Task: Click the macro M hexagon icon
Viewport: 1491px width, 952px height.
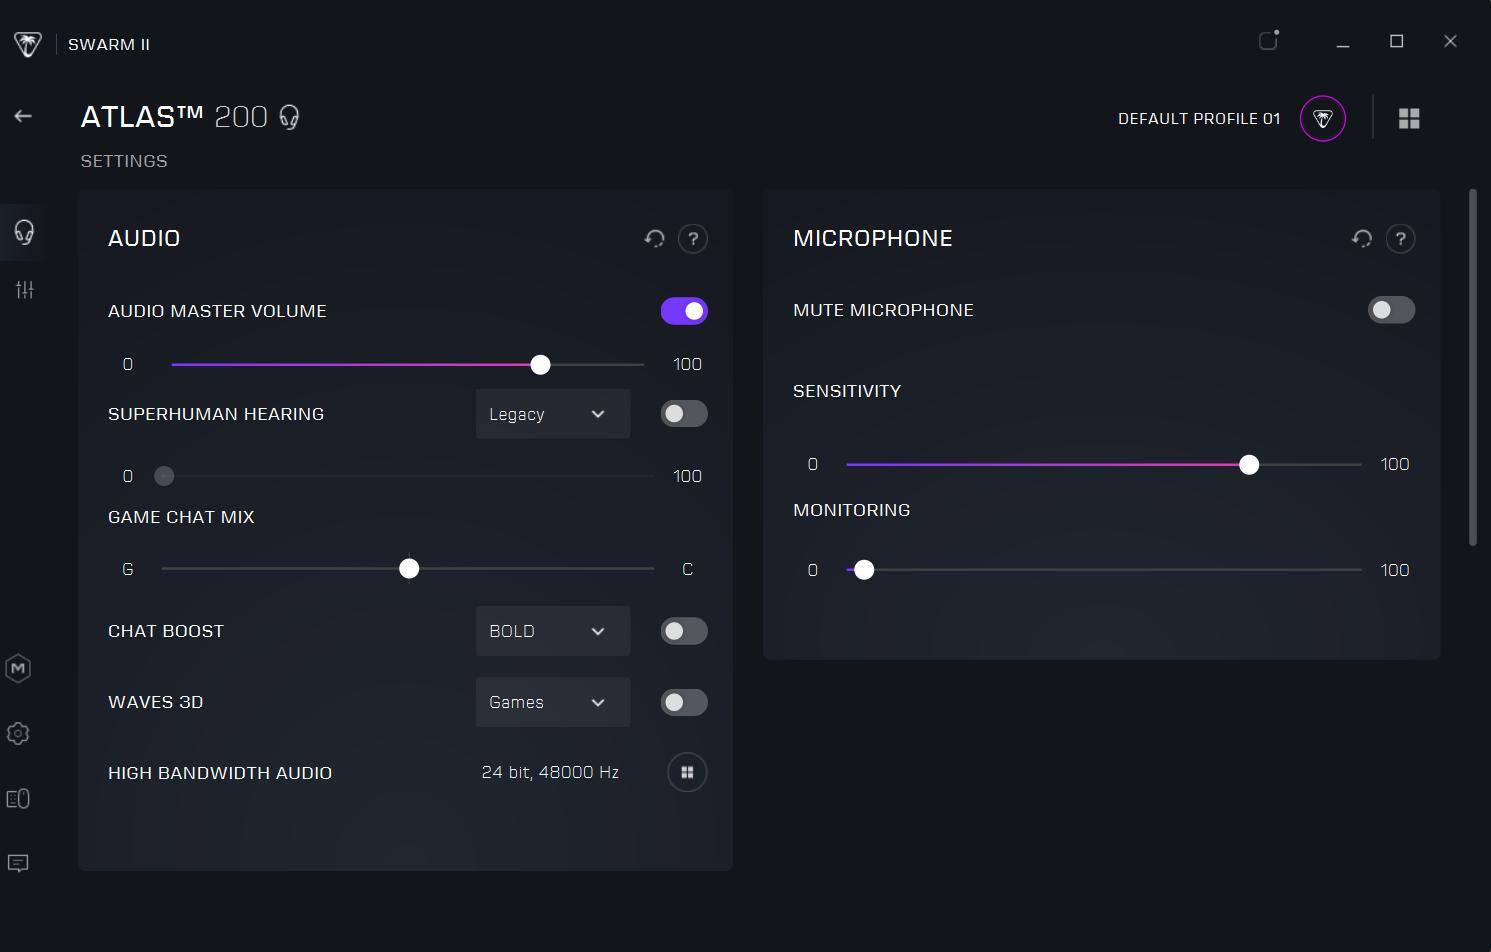Action: click(18, 668)
